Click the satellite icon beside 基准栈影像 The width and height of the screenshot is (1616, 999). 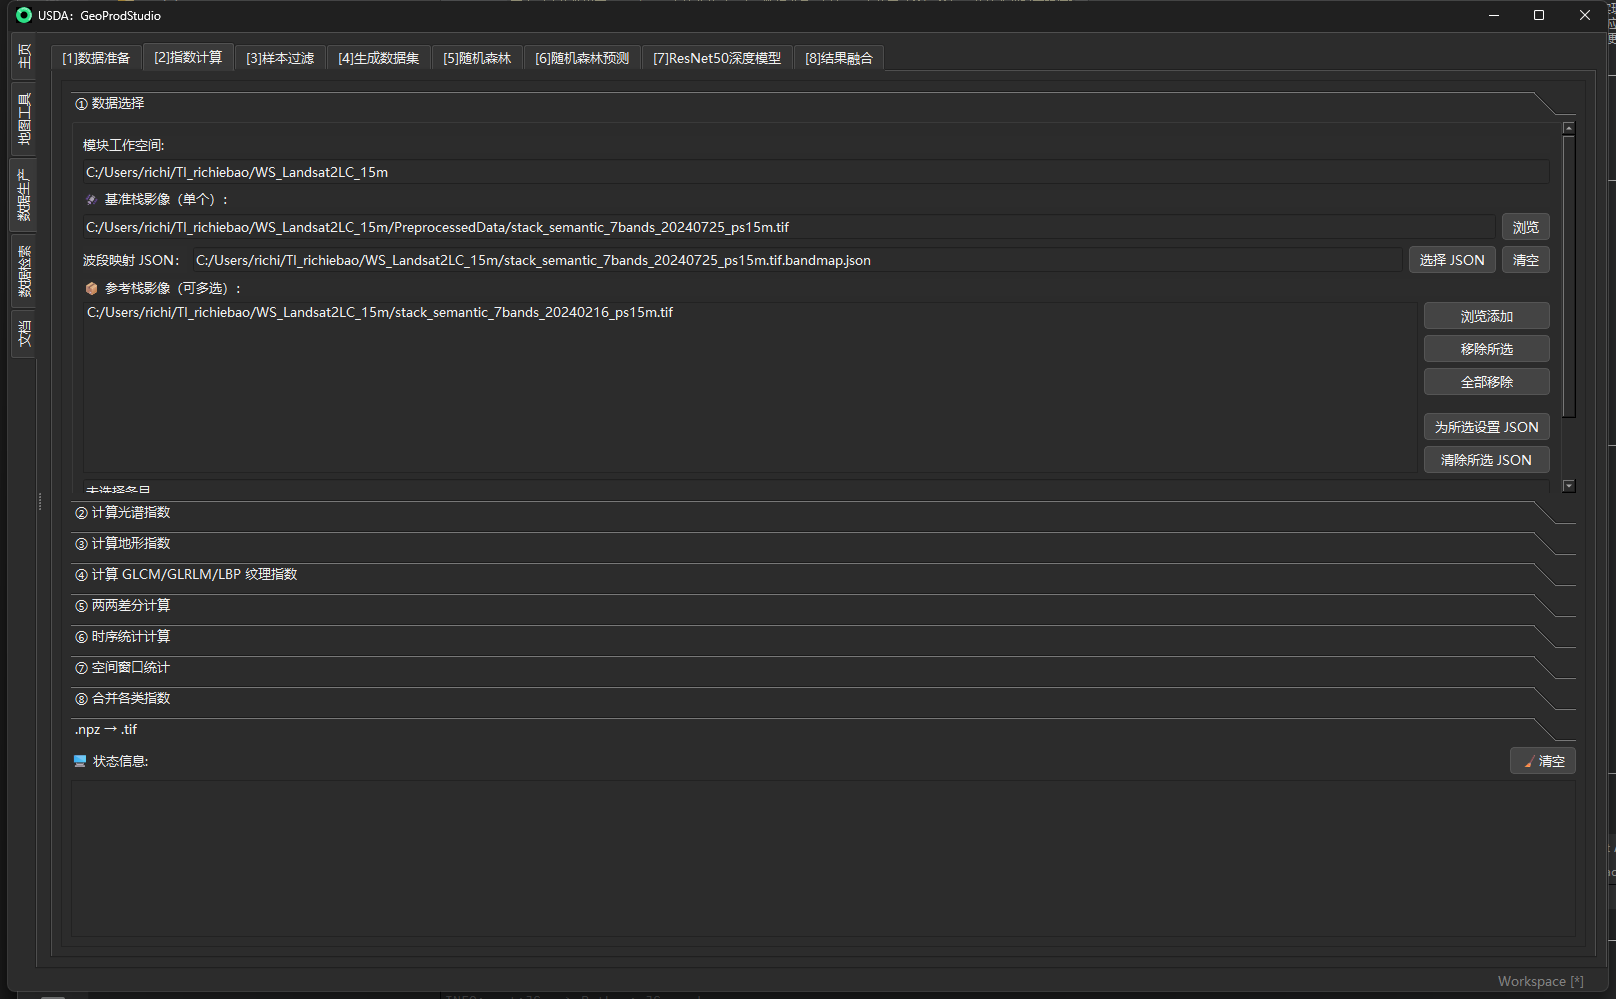[91, 200]
